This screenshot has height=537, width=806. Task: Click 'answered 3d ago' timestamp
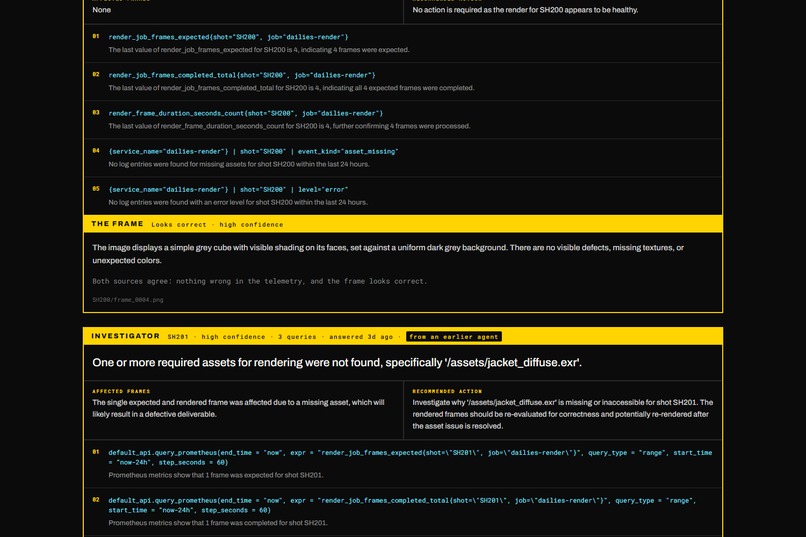[361, 337]
